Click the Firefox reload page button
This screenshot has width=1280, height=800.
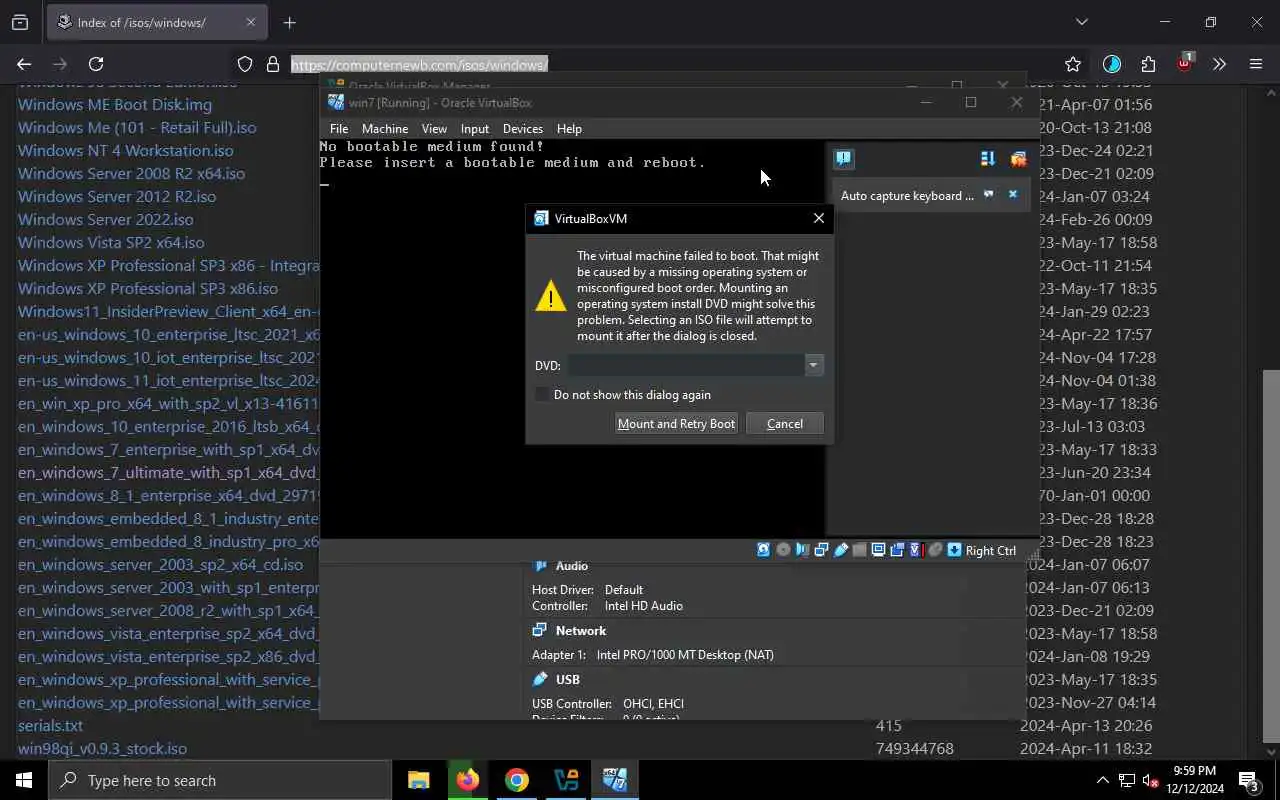(x=96, y=64)
